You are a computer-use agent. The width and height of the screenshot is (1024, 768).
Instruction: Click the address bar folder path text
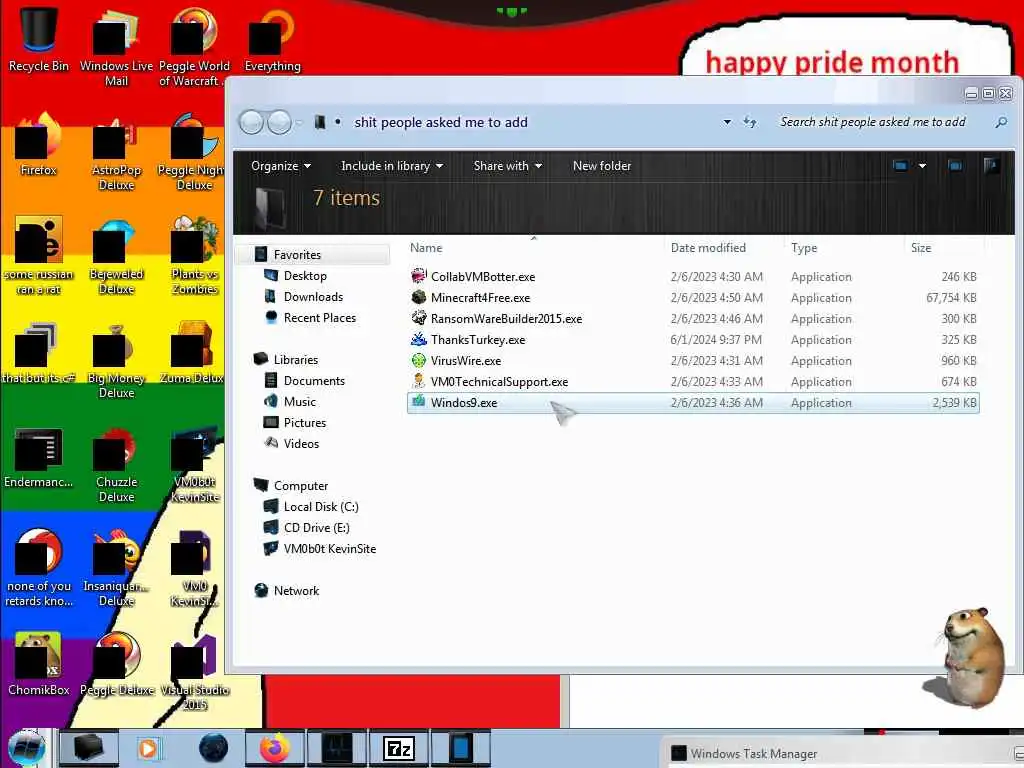pyautogui.click(x=441, y=122)
